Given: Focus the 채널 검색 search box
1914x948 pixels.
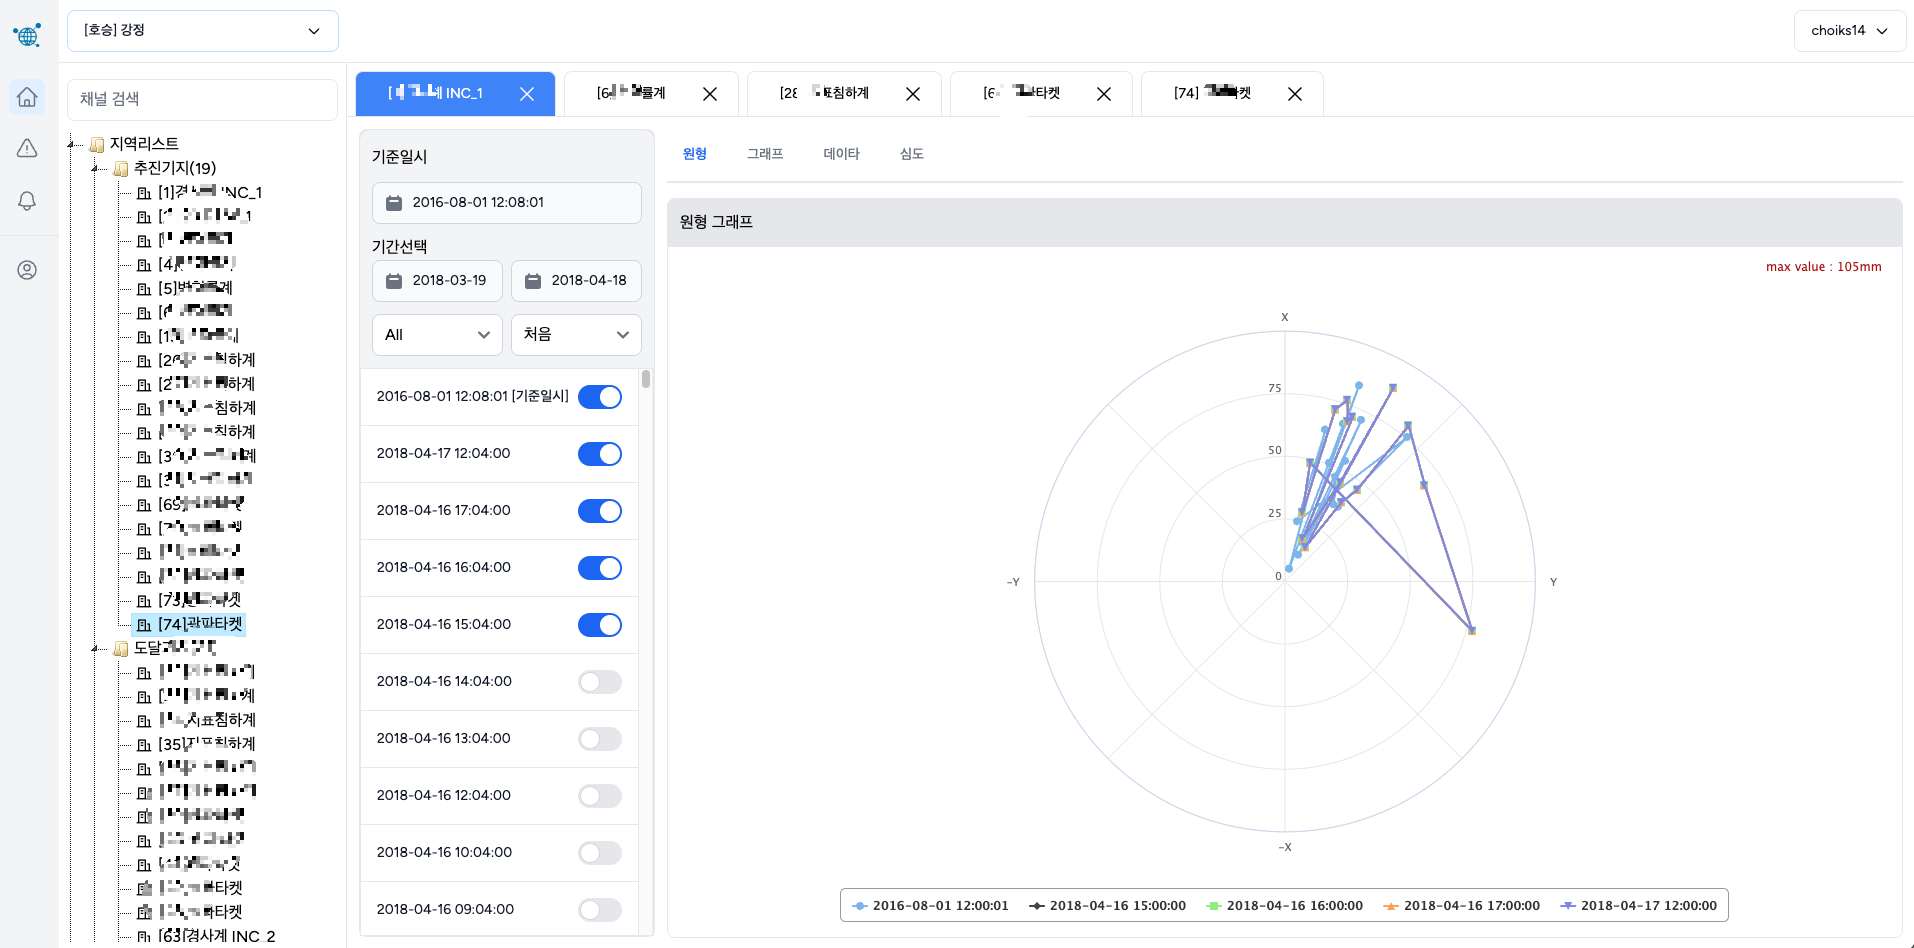Looking at the screenshot, I should (202, 100).
